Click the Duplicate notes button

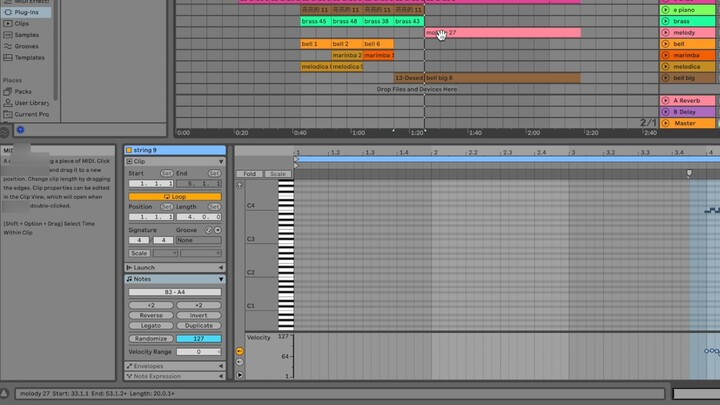click(199, 326)
